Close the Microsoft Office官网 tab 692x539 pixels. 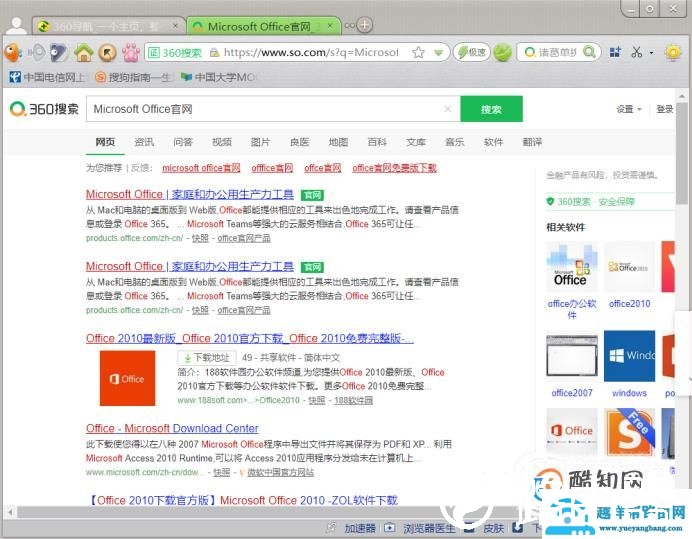pyautogui.click(x=330, y=26)
